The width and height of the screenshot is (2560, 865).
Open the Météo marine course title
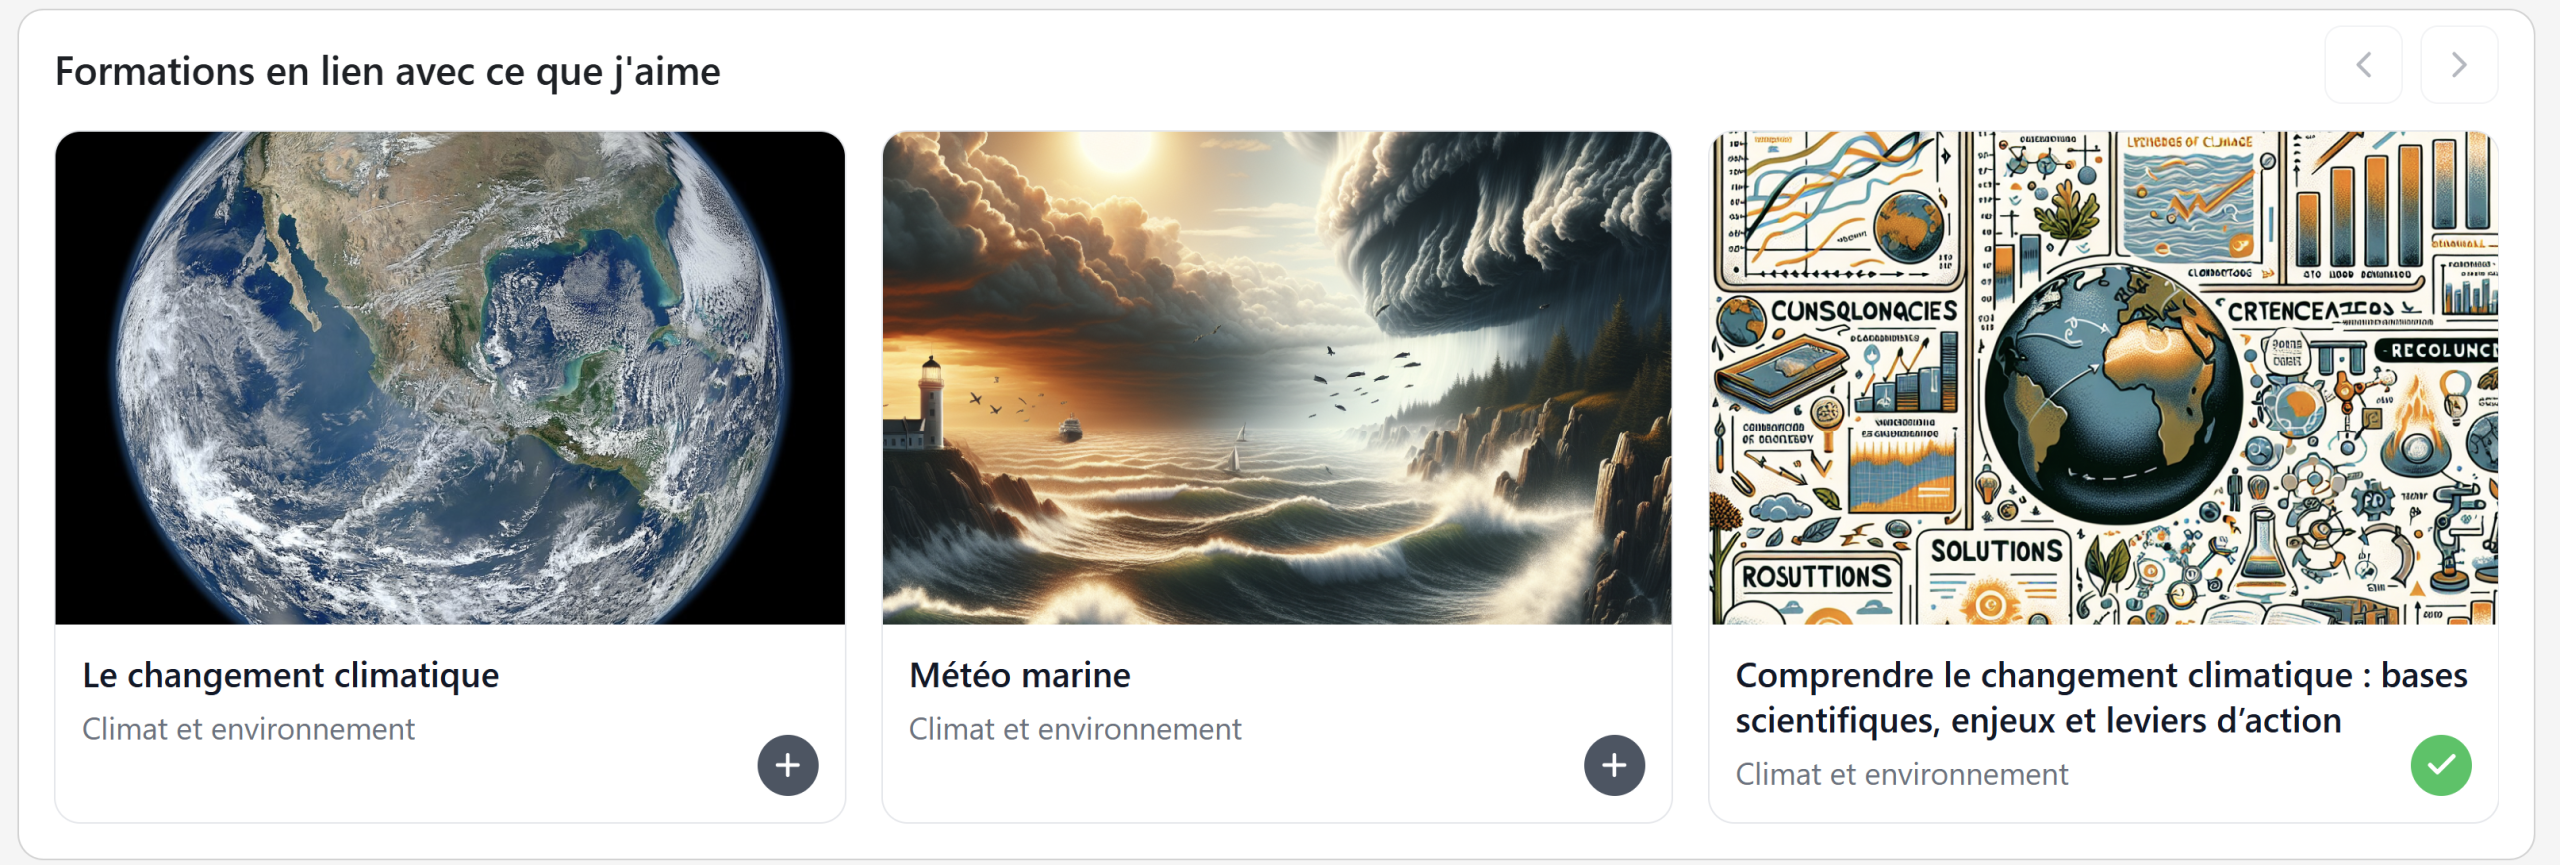click(1019, 676)
